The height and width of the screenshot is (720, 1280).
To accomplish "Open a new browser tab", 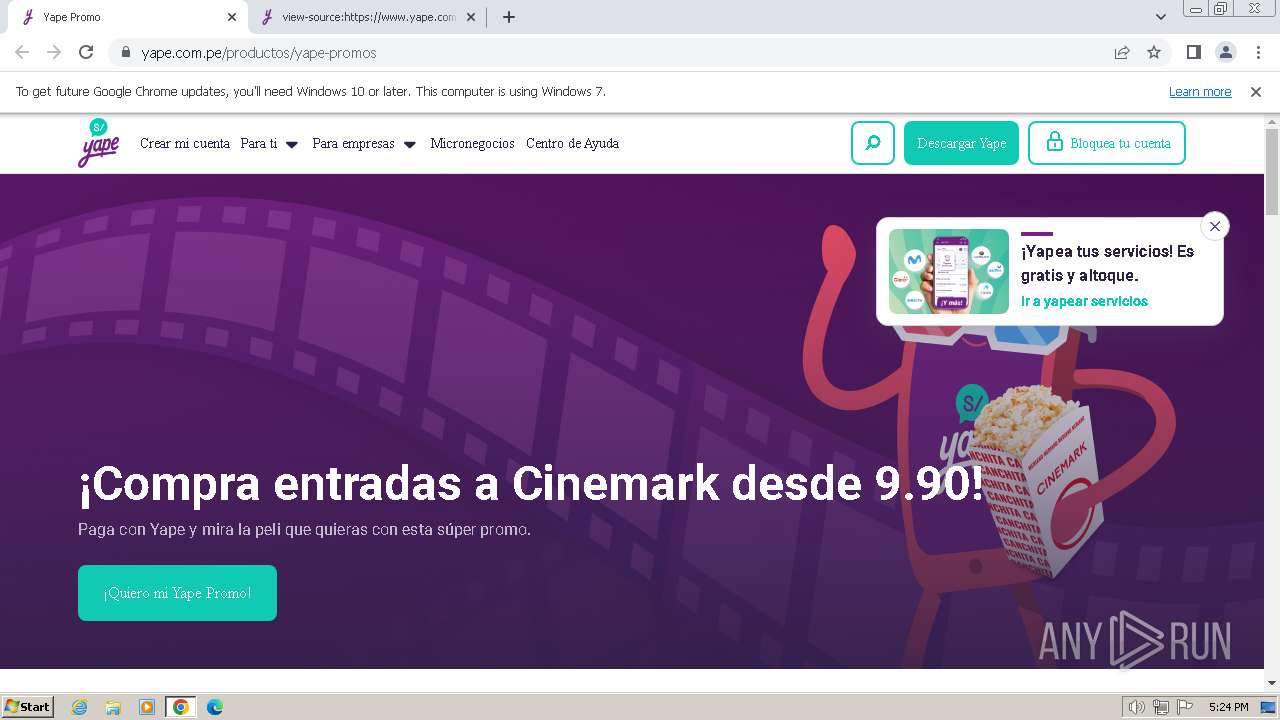I will point(509,17).
